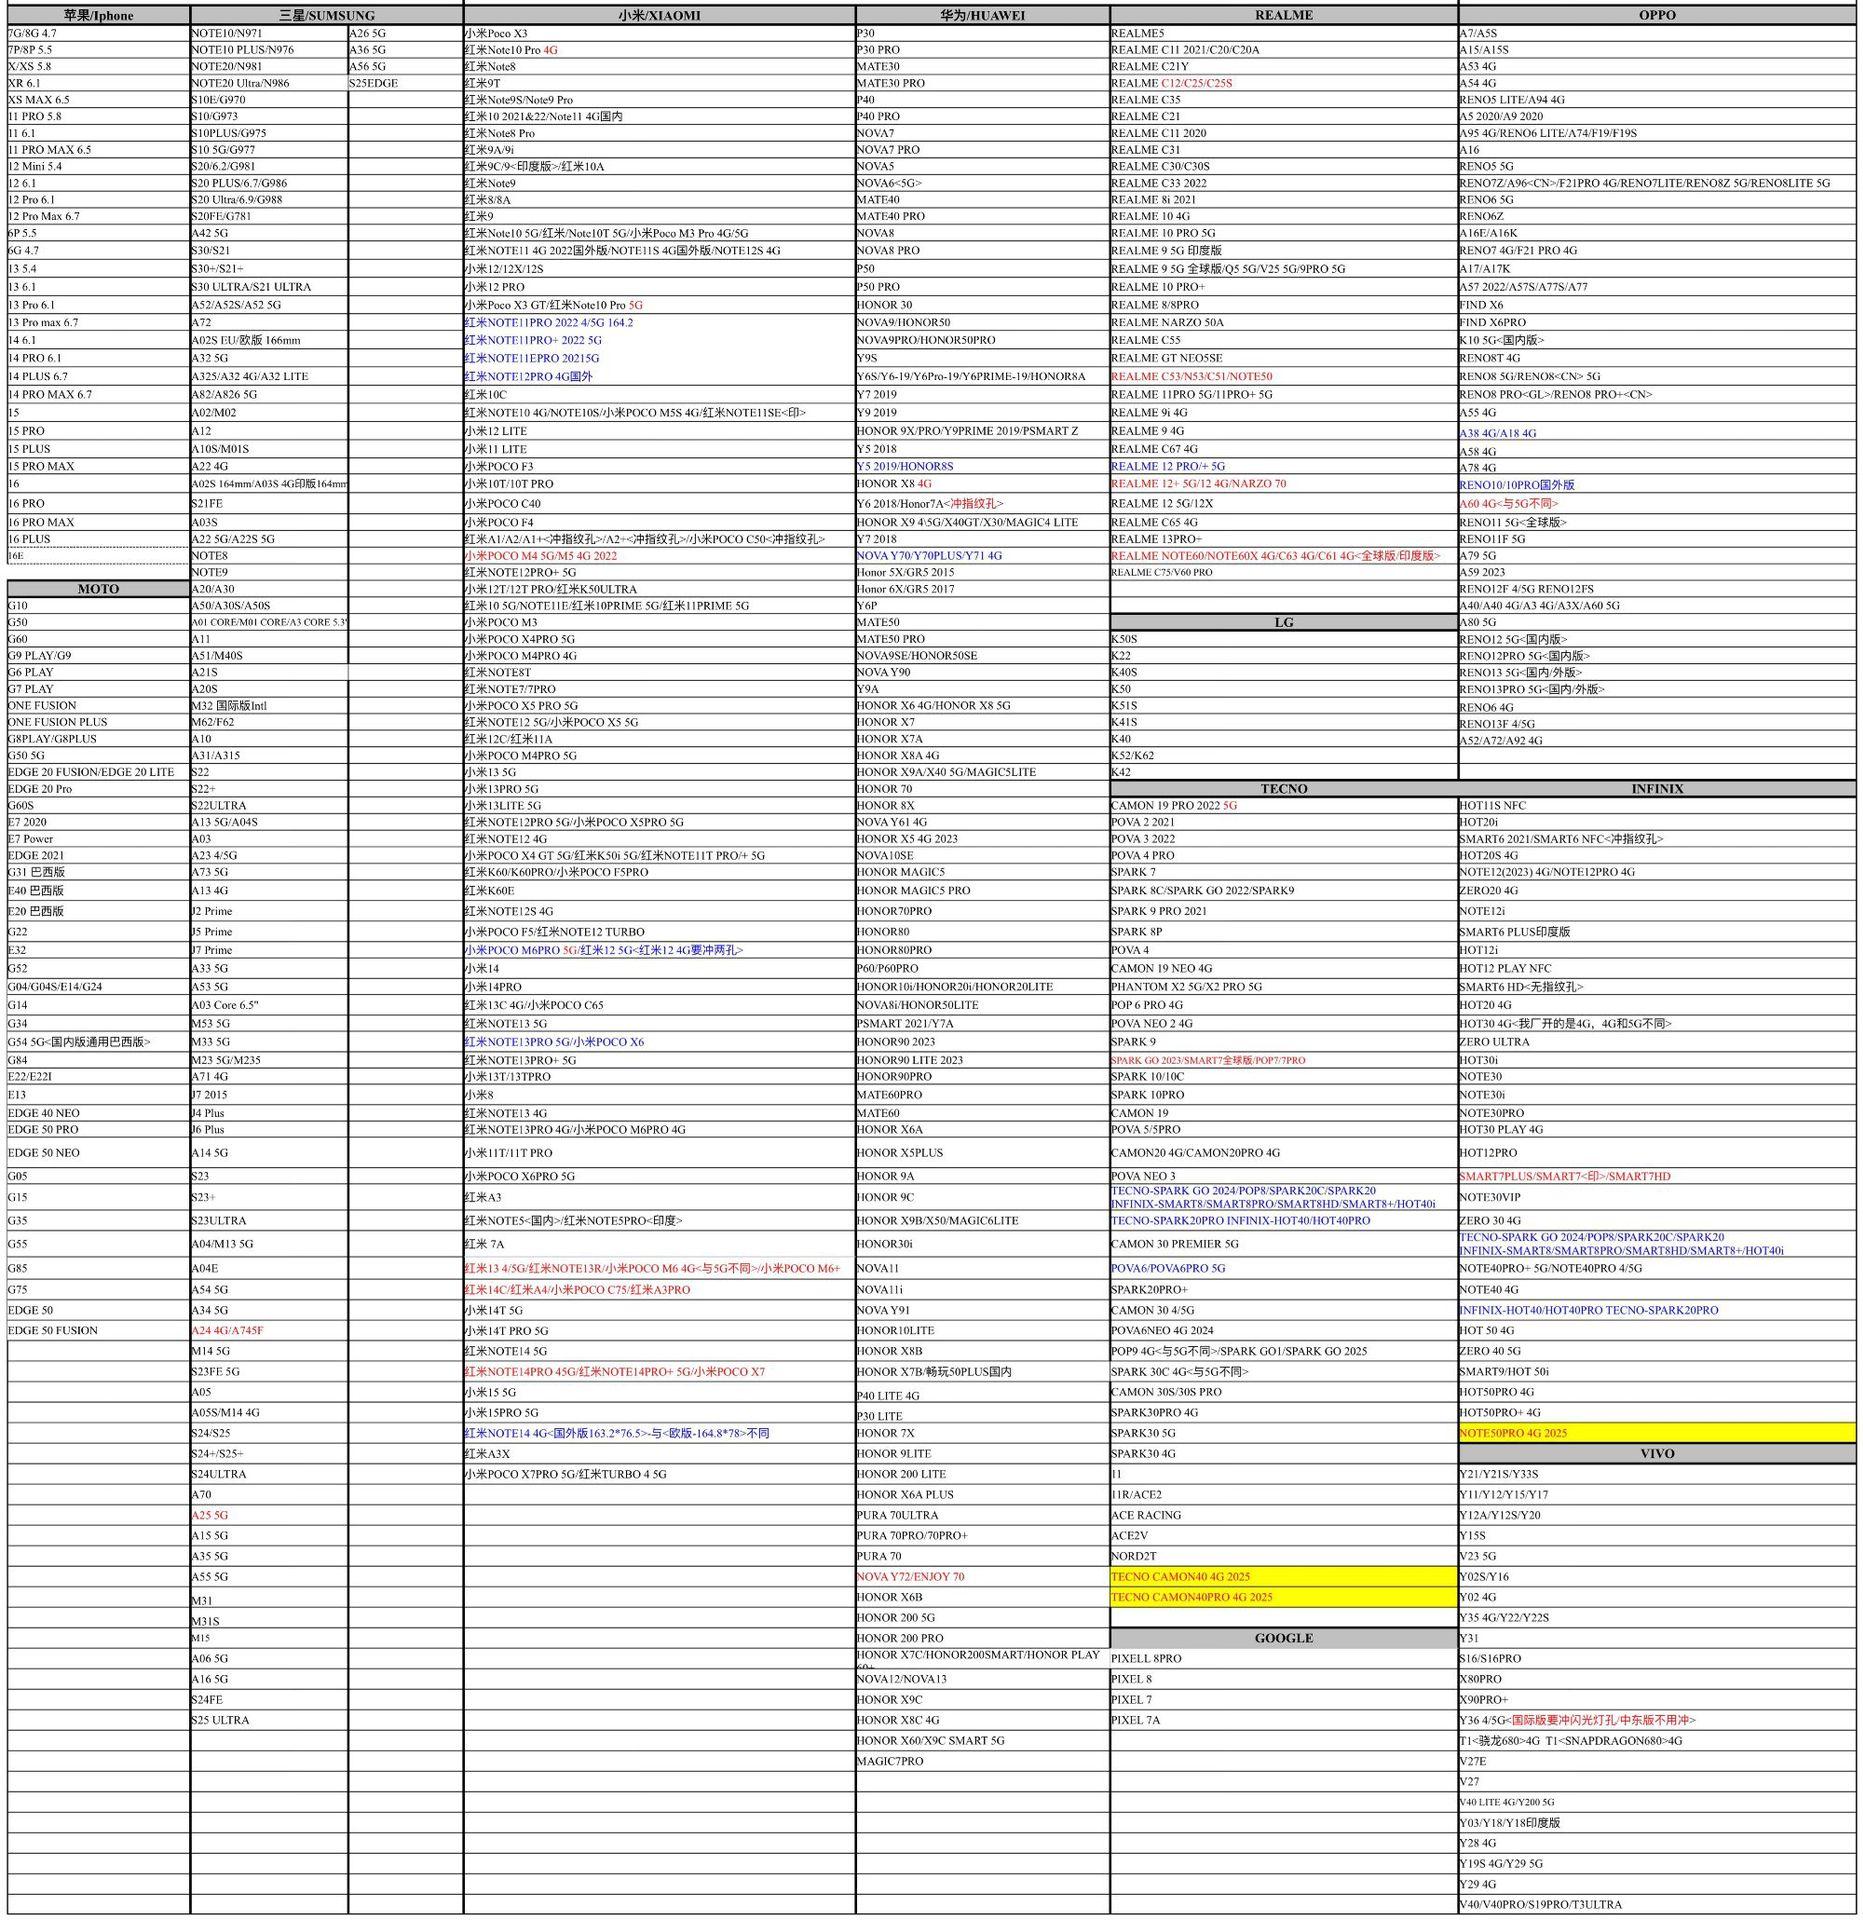The width and height of the screenshot is (1863, 1920).
Task: Select the 'ACE RACING' cell
Action: tap(1284, 1515)
